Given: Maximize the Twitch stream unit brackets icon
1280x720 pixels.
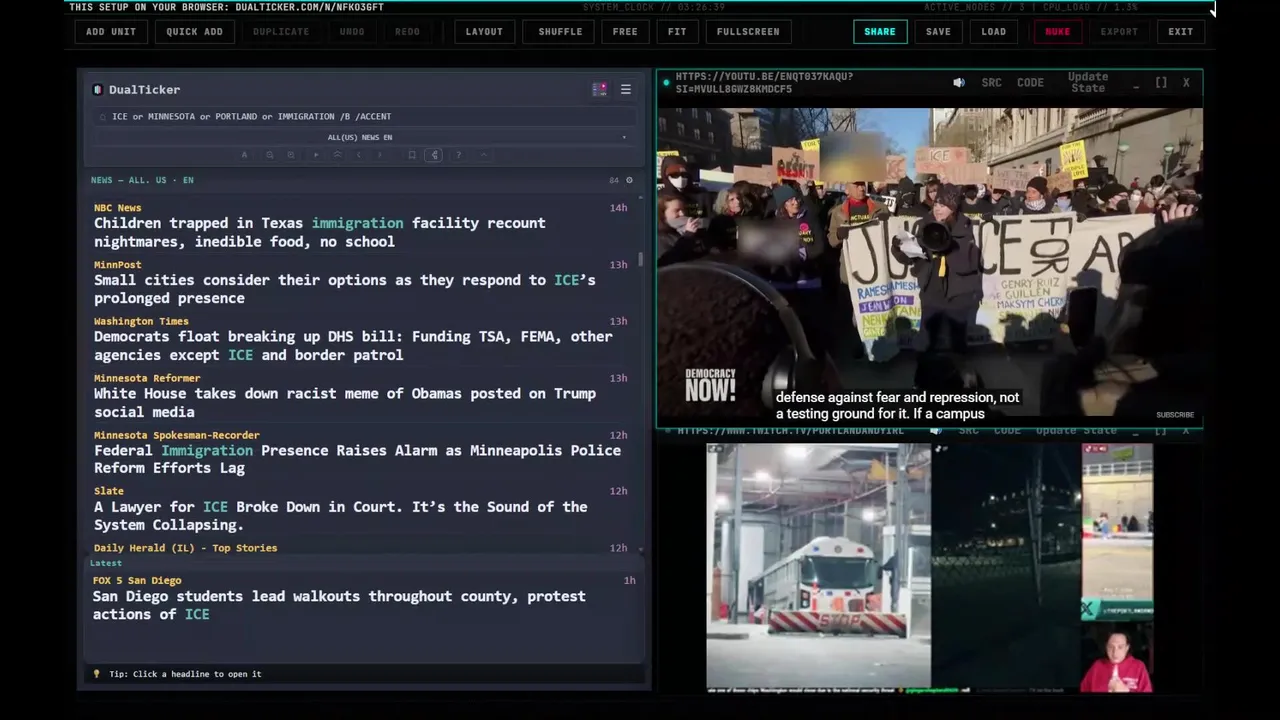Looking at the screenshot, I should tap(1160, 431).
